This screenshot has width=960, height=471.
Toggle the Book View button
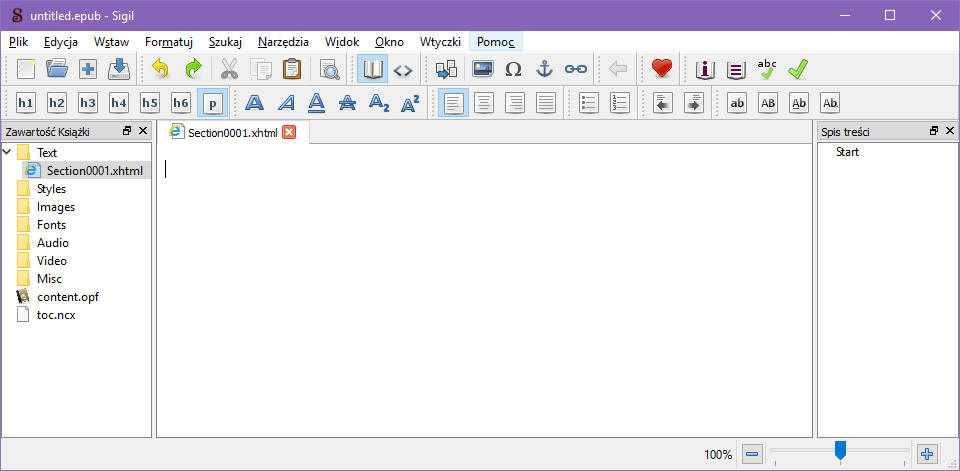tap(372, 69)
